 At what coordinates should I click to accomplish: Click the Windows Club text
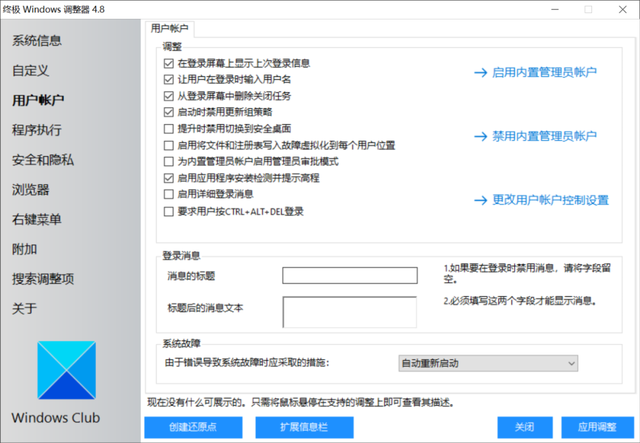pos(56,418)
